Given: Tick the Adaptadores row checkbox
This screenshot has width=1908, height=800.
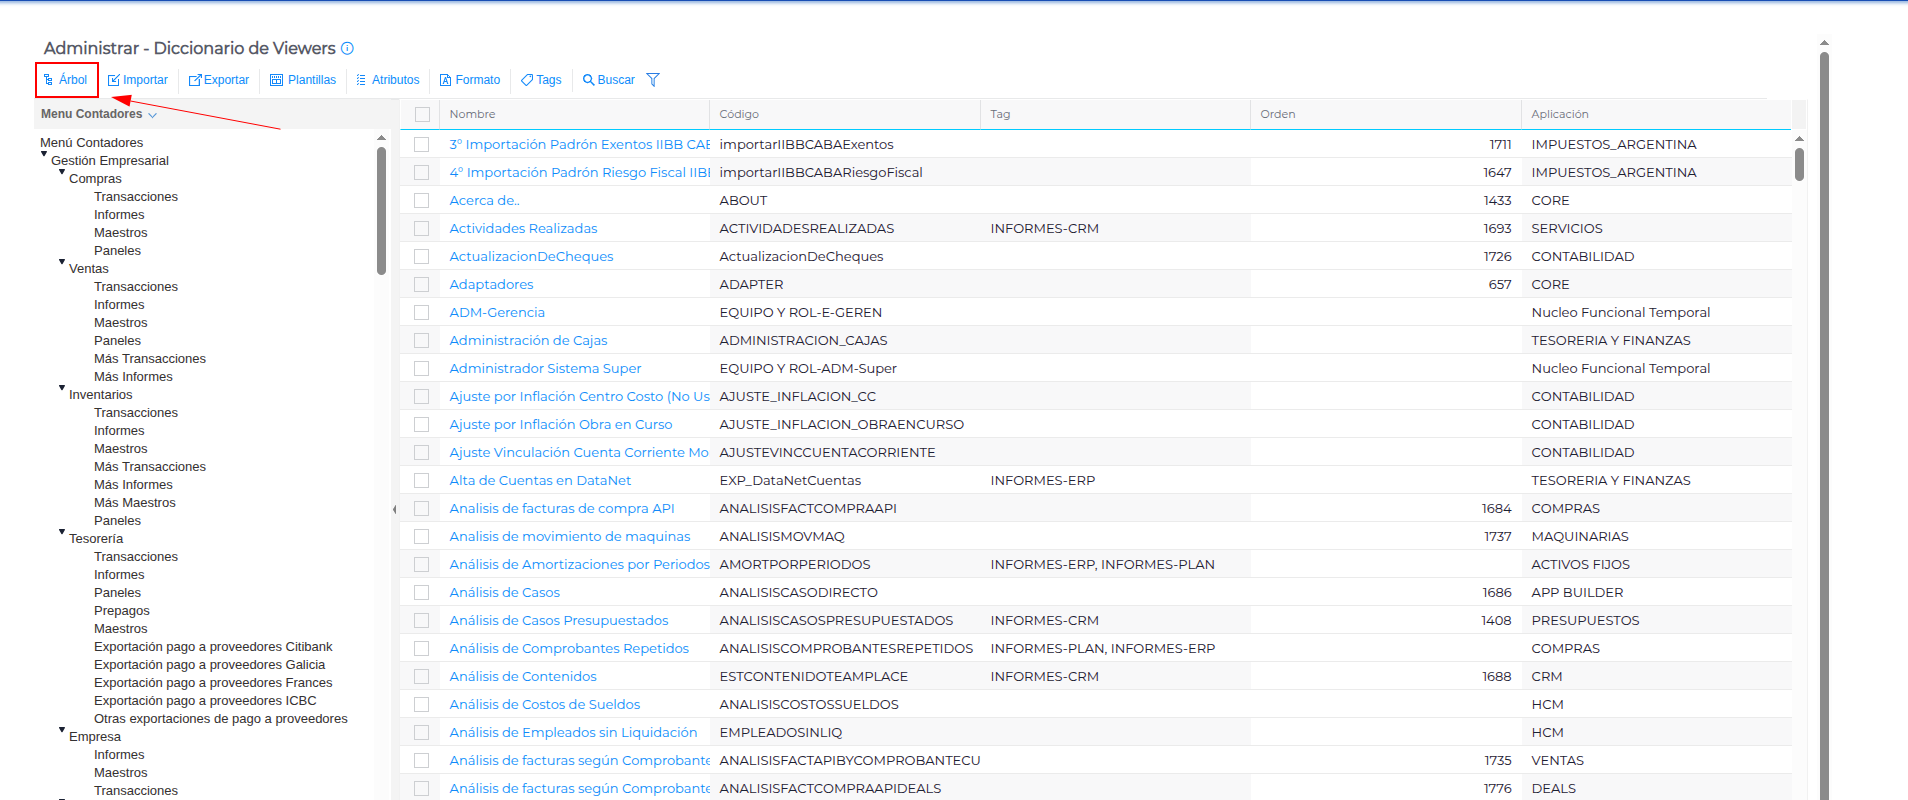Looking at the screenshot, I should 422,284.
